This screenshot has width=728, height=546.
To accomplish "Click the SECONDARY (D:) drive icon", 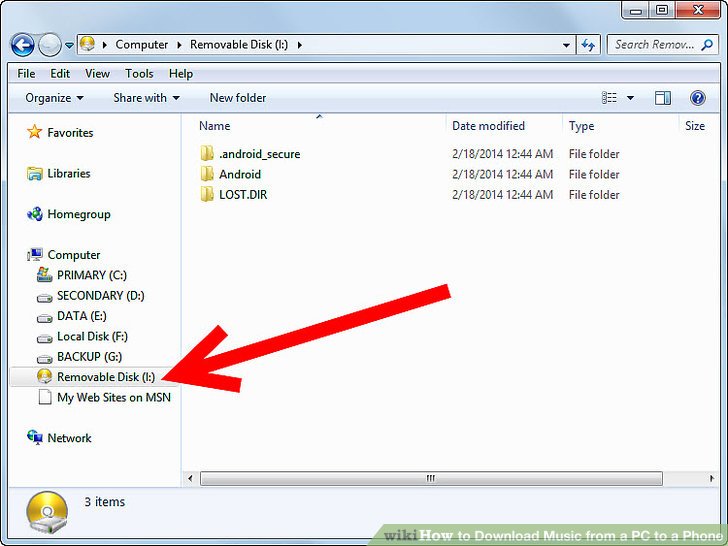I will coord(45,298).
